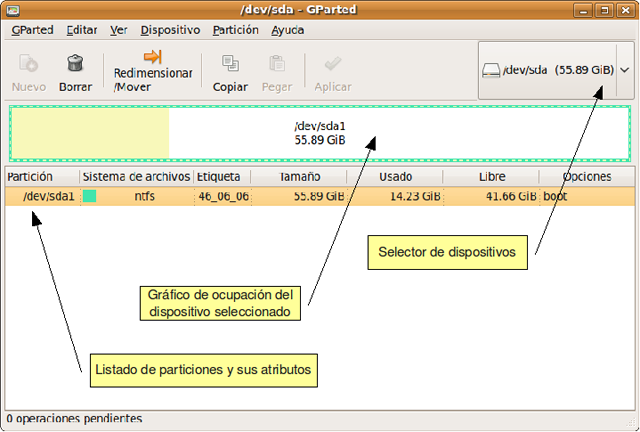640x432 pixels.
Task: Click the Aplicar checkmark icon
Action: (x=332, y=64)
